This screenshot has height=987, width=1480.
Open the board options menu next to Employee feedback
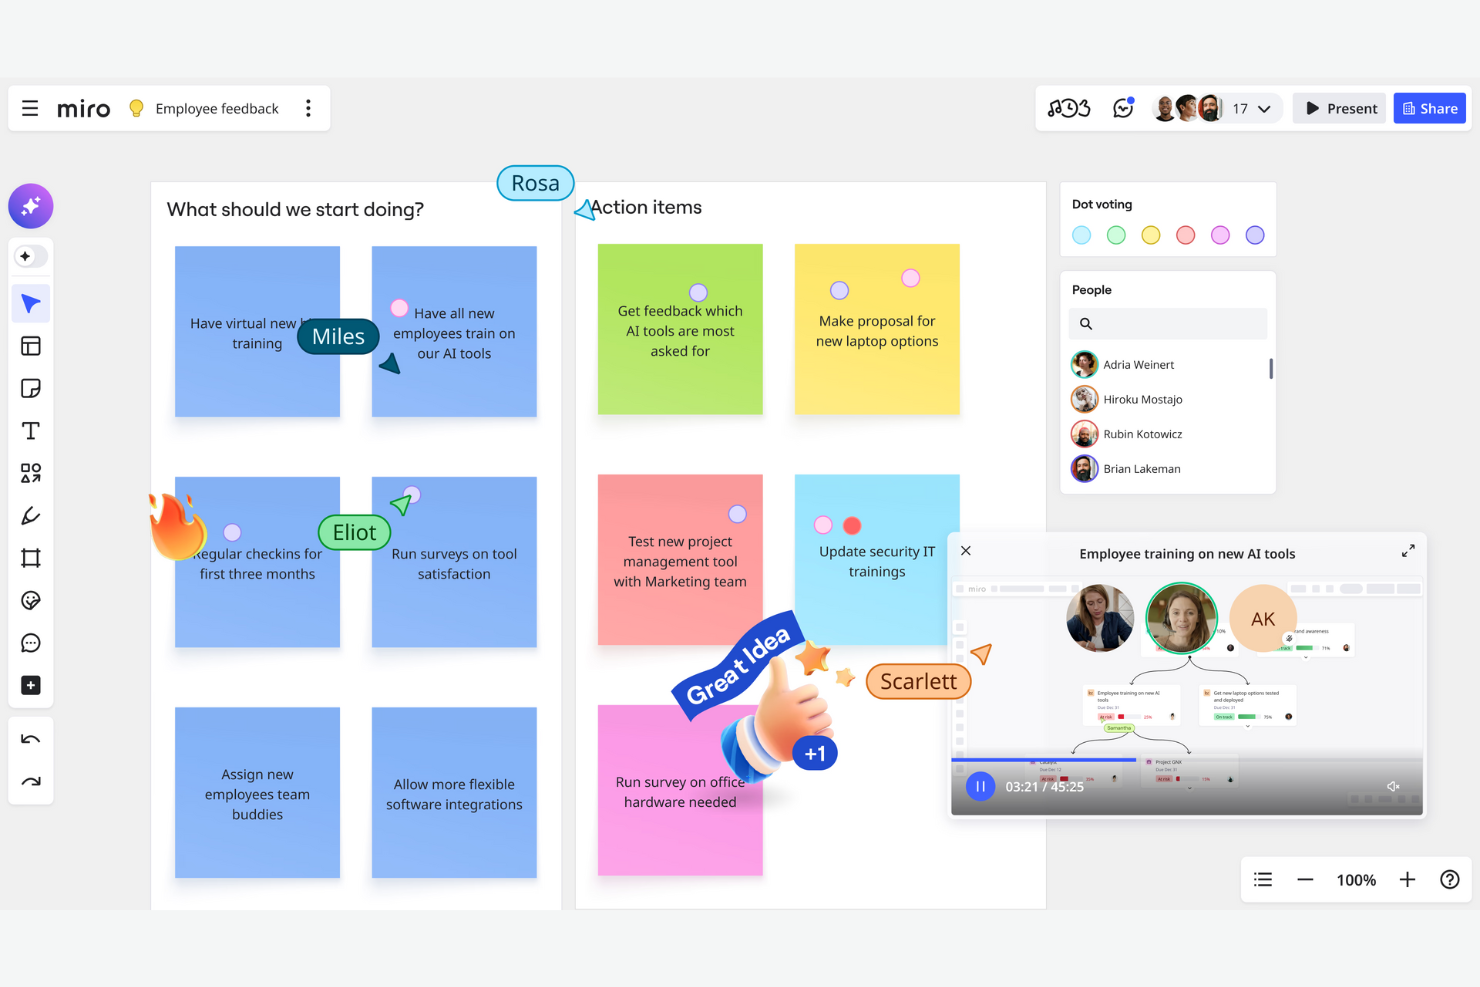point(309,108)
